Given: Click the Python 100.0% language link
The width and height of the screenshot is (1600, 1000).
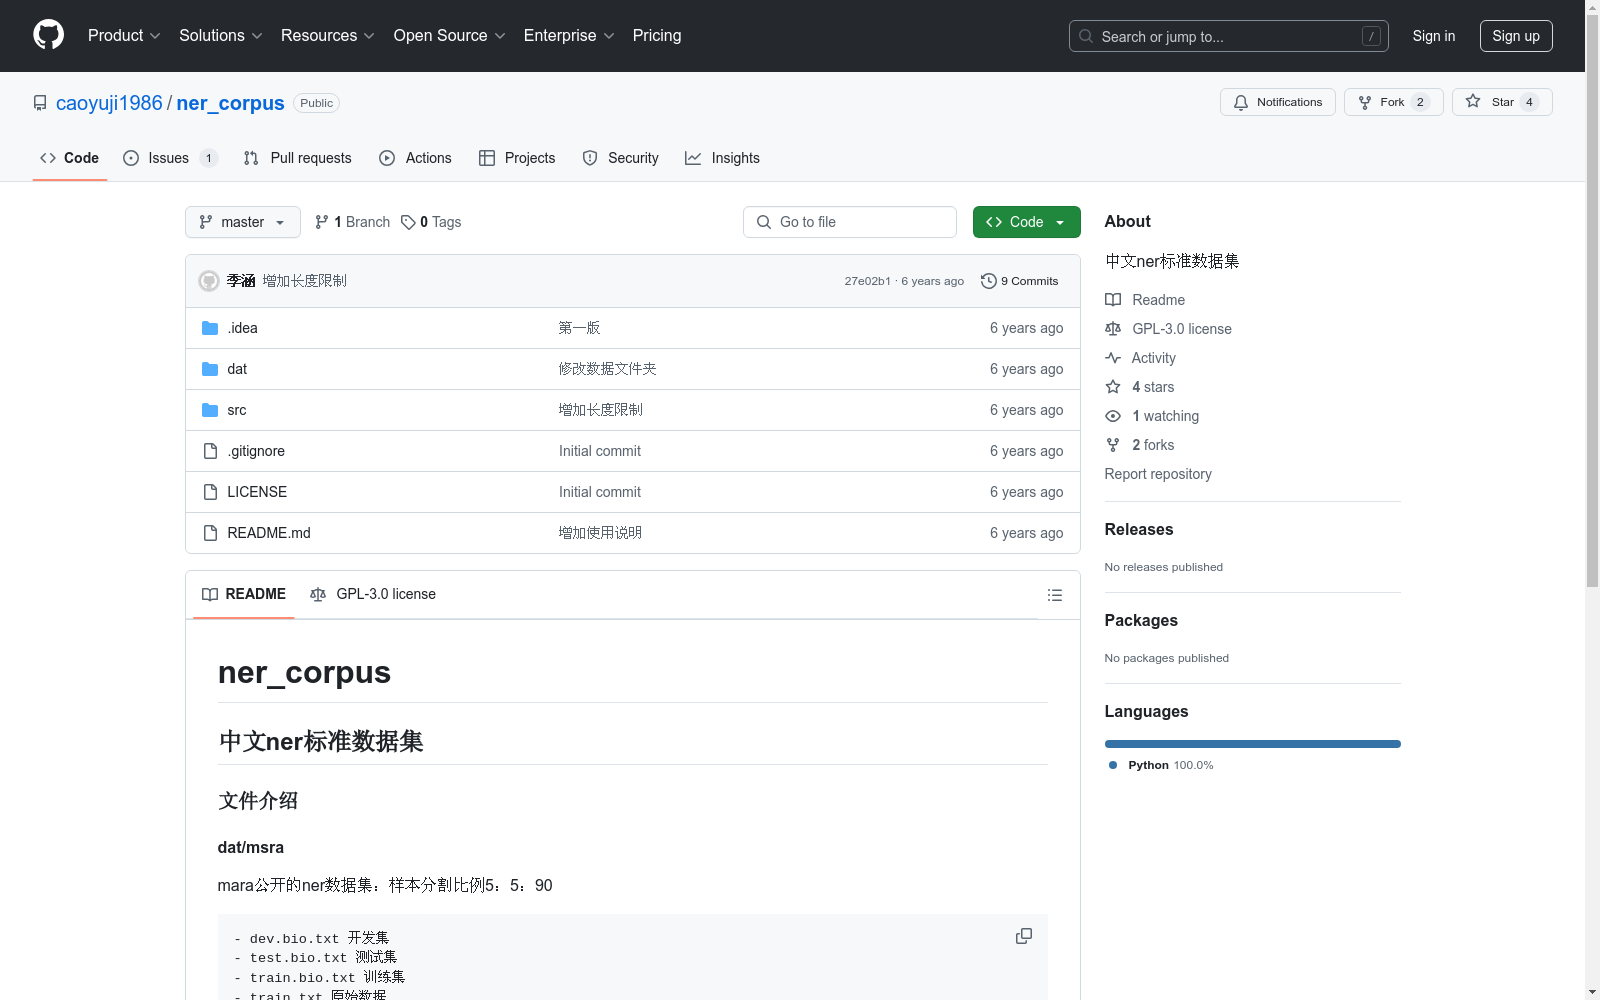Looking at the screenshot, I should coord(1161,765).
